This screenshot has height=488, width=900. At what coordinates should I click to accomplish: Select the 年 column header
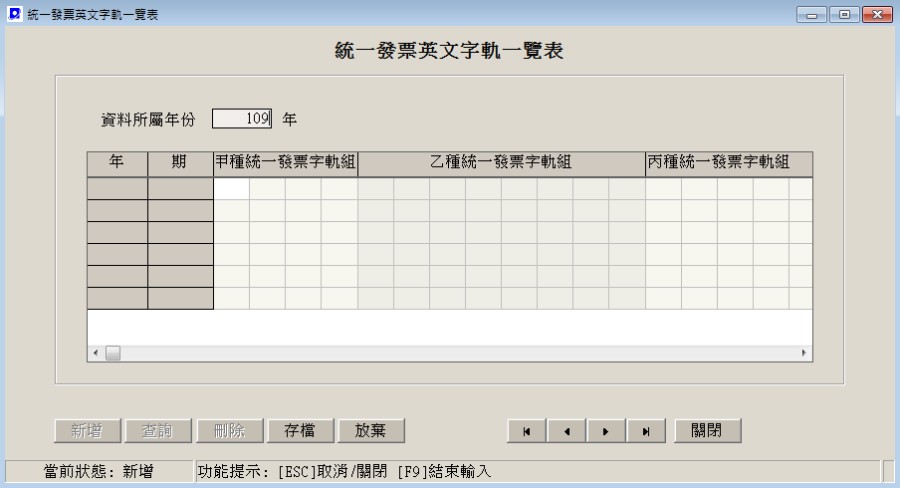[117, 164]
